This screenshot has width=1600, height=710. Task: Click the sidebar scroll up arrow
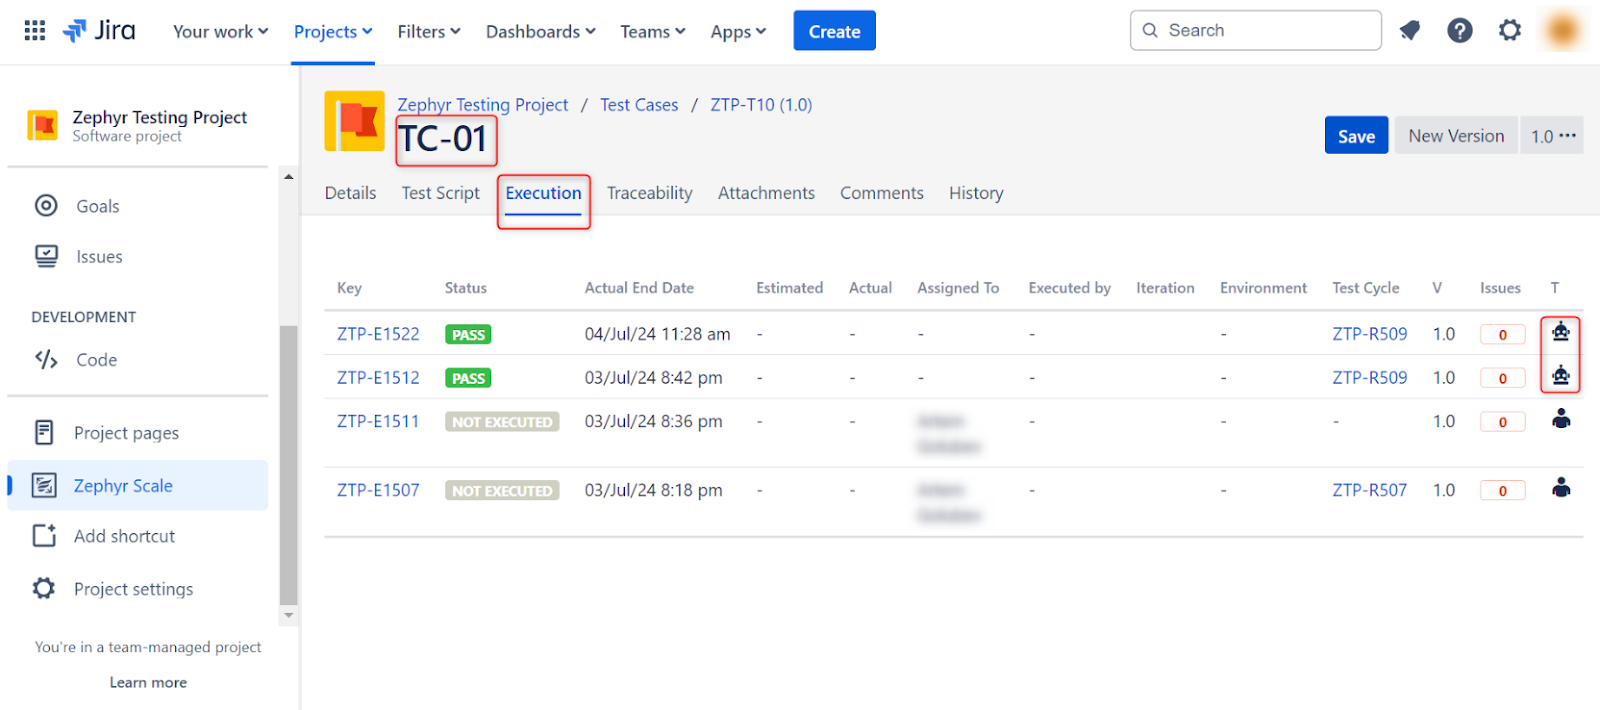coord(289,177)
